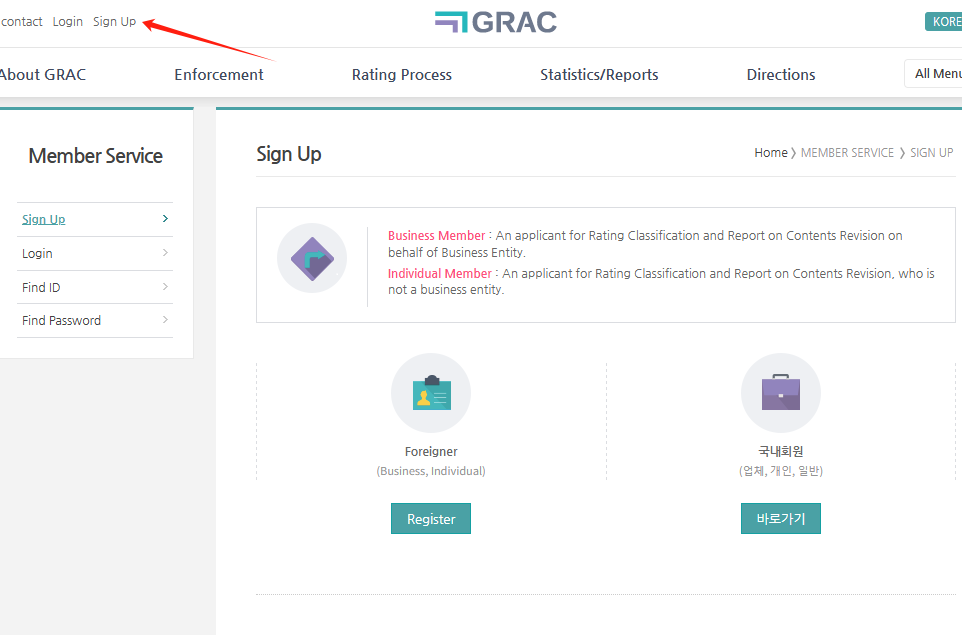Click the 국내회원 label text
Viewport: 962px width, 635px height.
click(x=780, y=451)
